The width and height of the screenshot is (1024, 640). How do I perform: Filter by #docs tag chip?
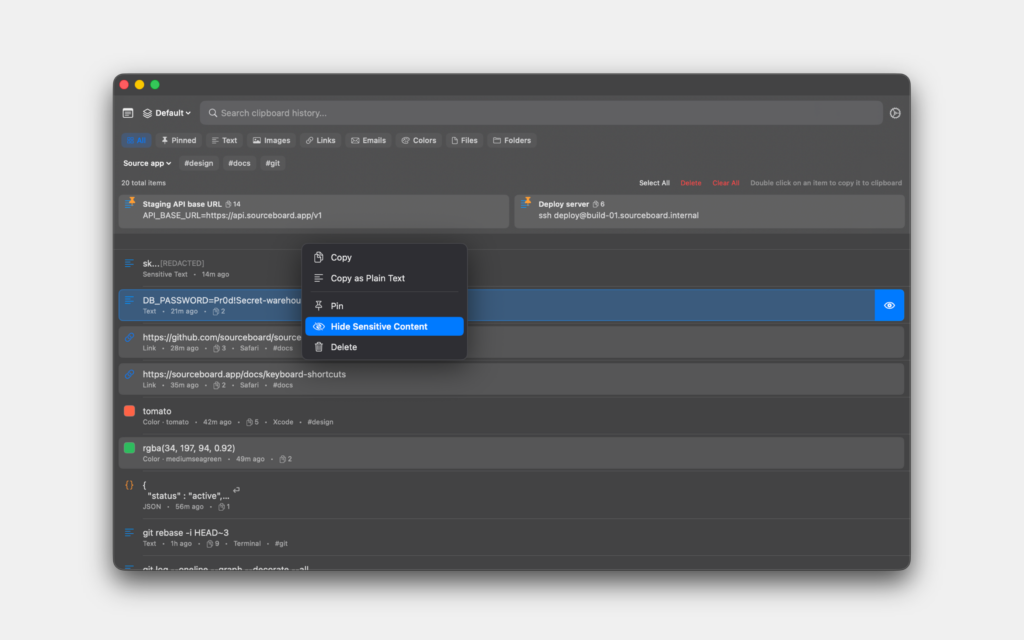(x=239, y=163)
